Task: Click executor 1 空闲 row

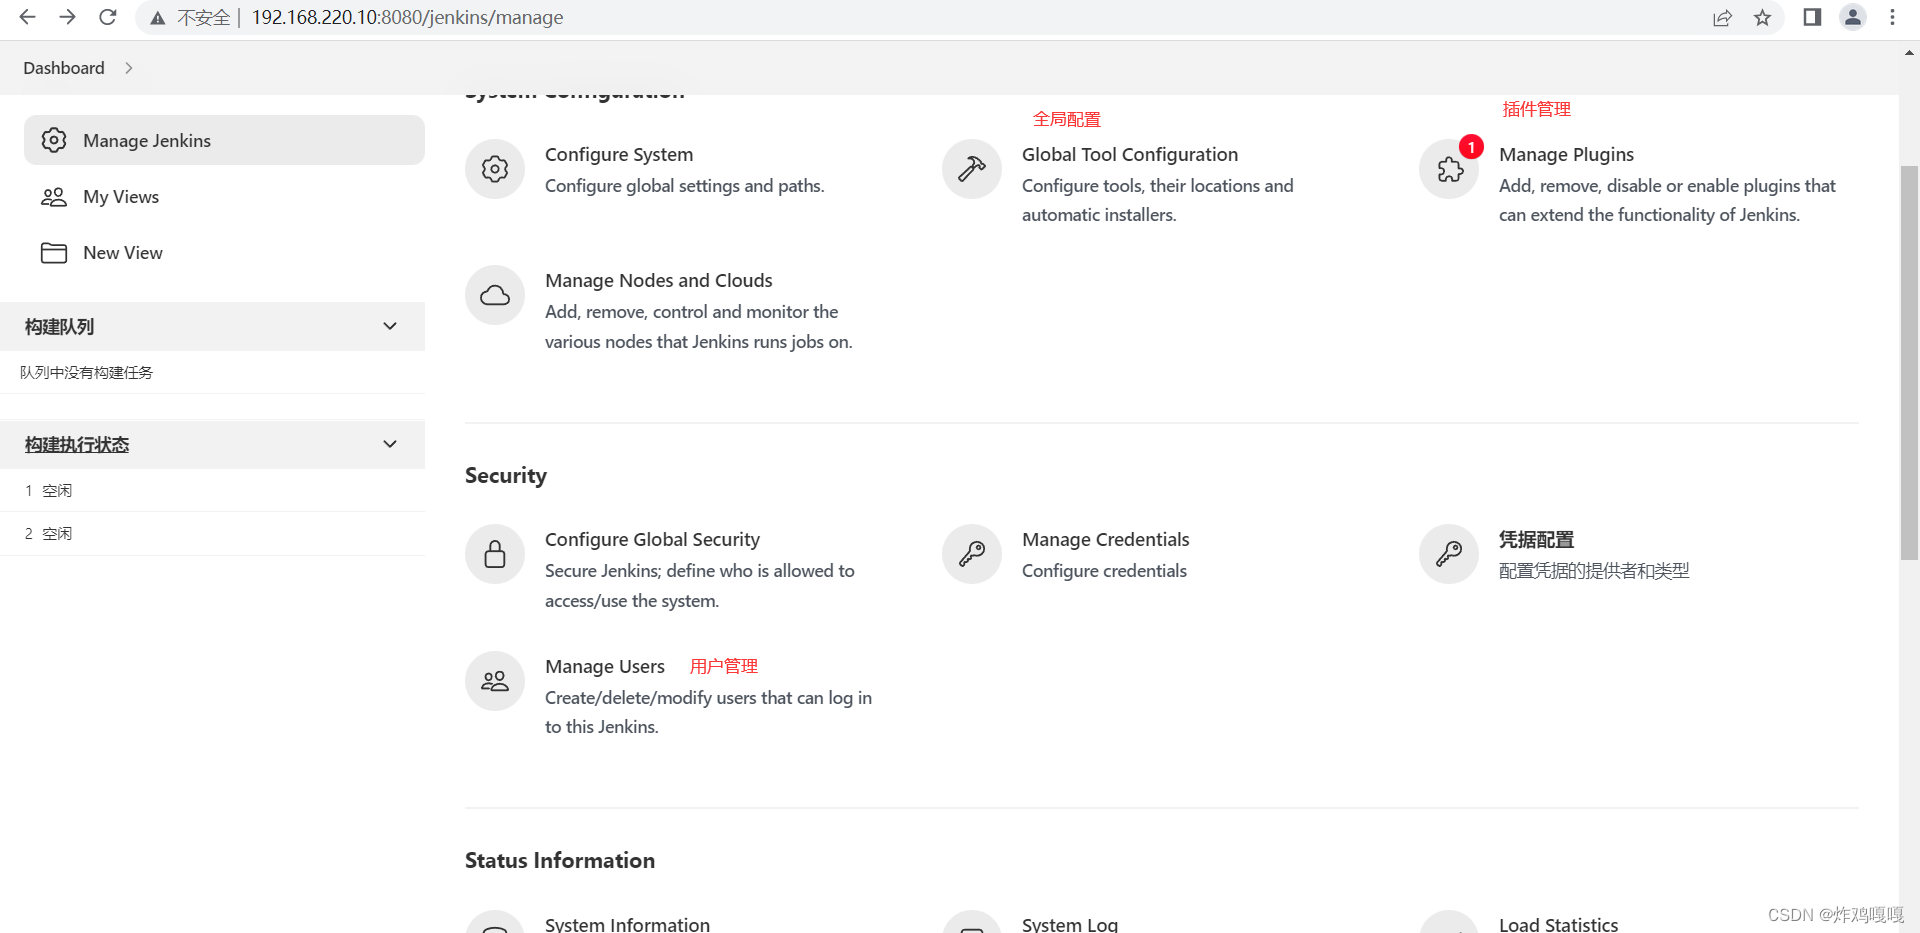Action: (212, 490)
